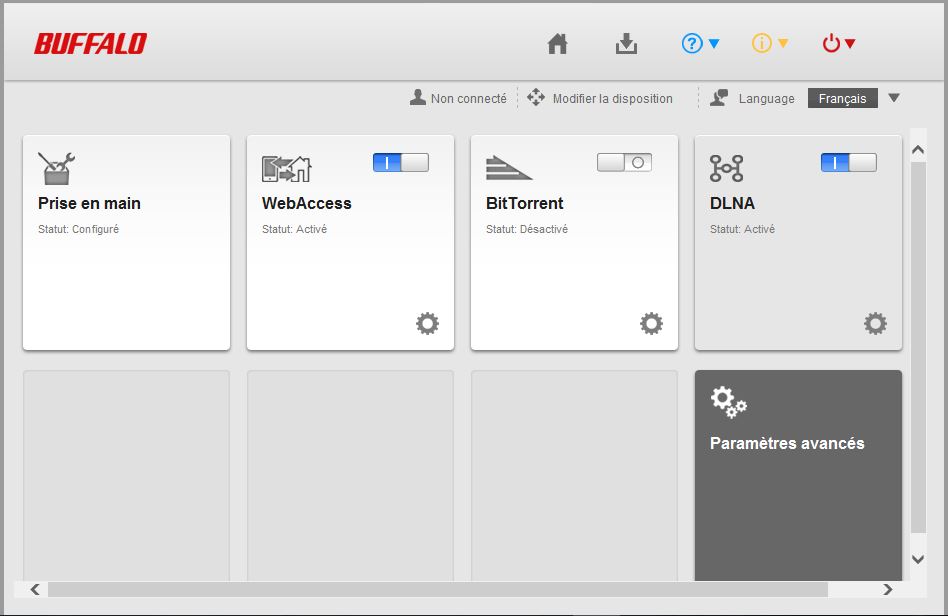Disable the DLNA switch
The image size is (948, 616).
[849, 163]
